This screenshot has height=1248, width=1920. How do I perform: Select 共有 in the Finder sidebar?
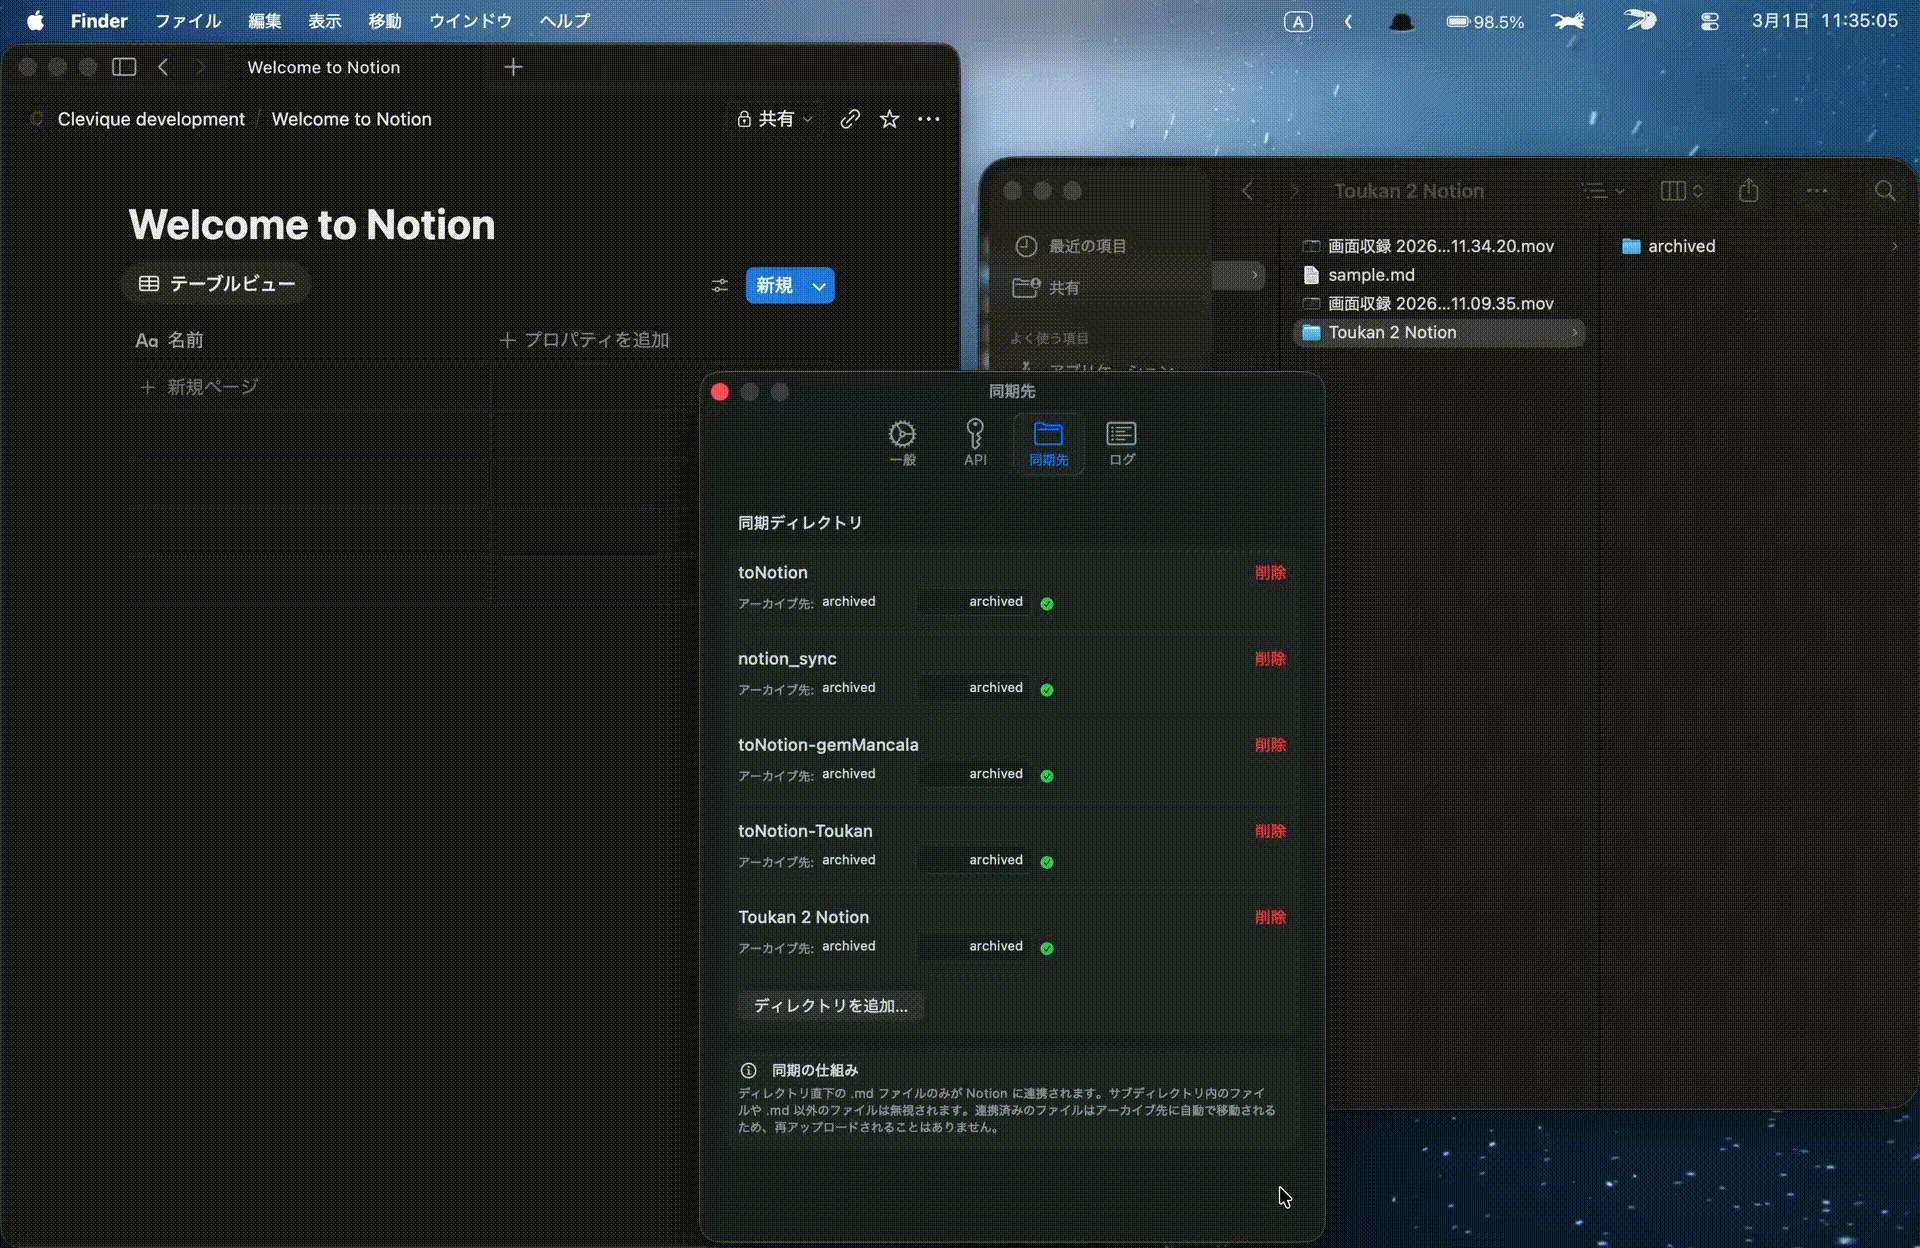[1047, 288]
